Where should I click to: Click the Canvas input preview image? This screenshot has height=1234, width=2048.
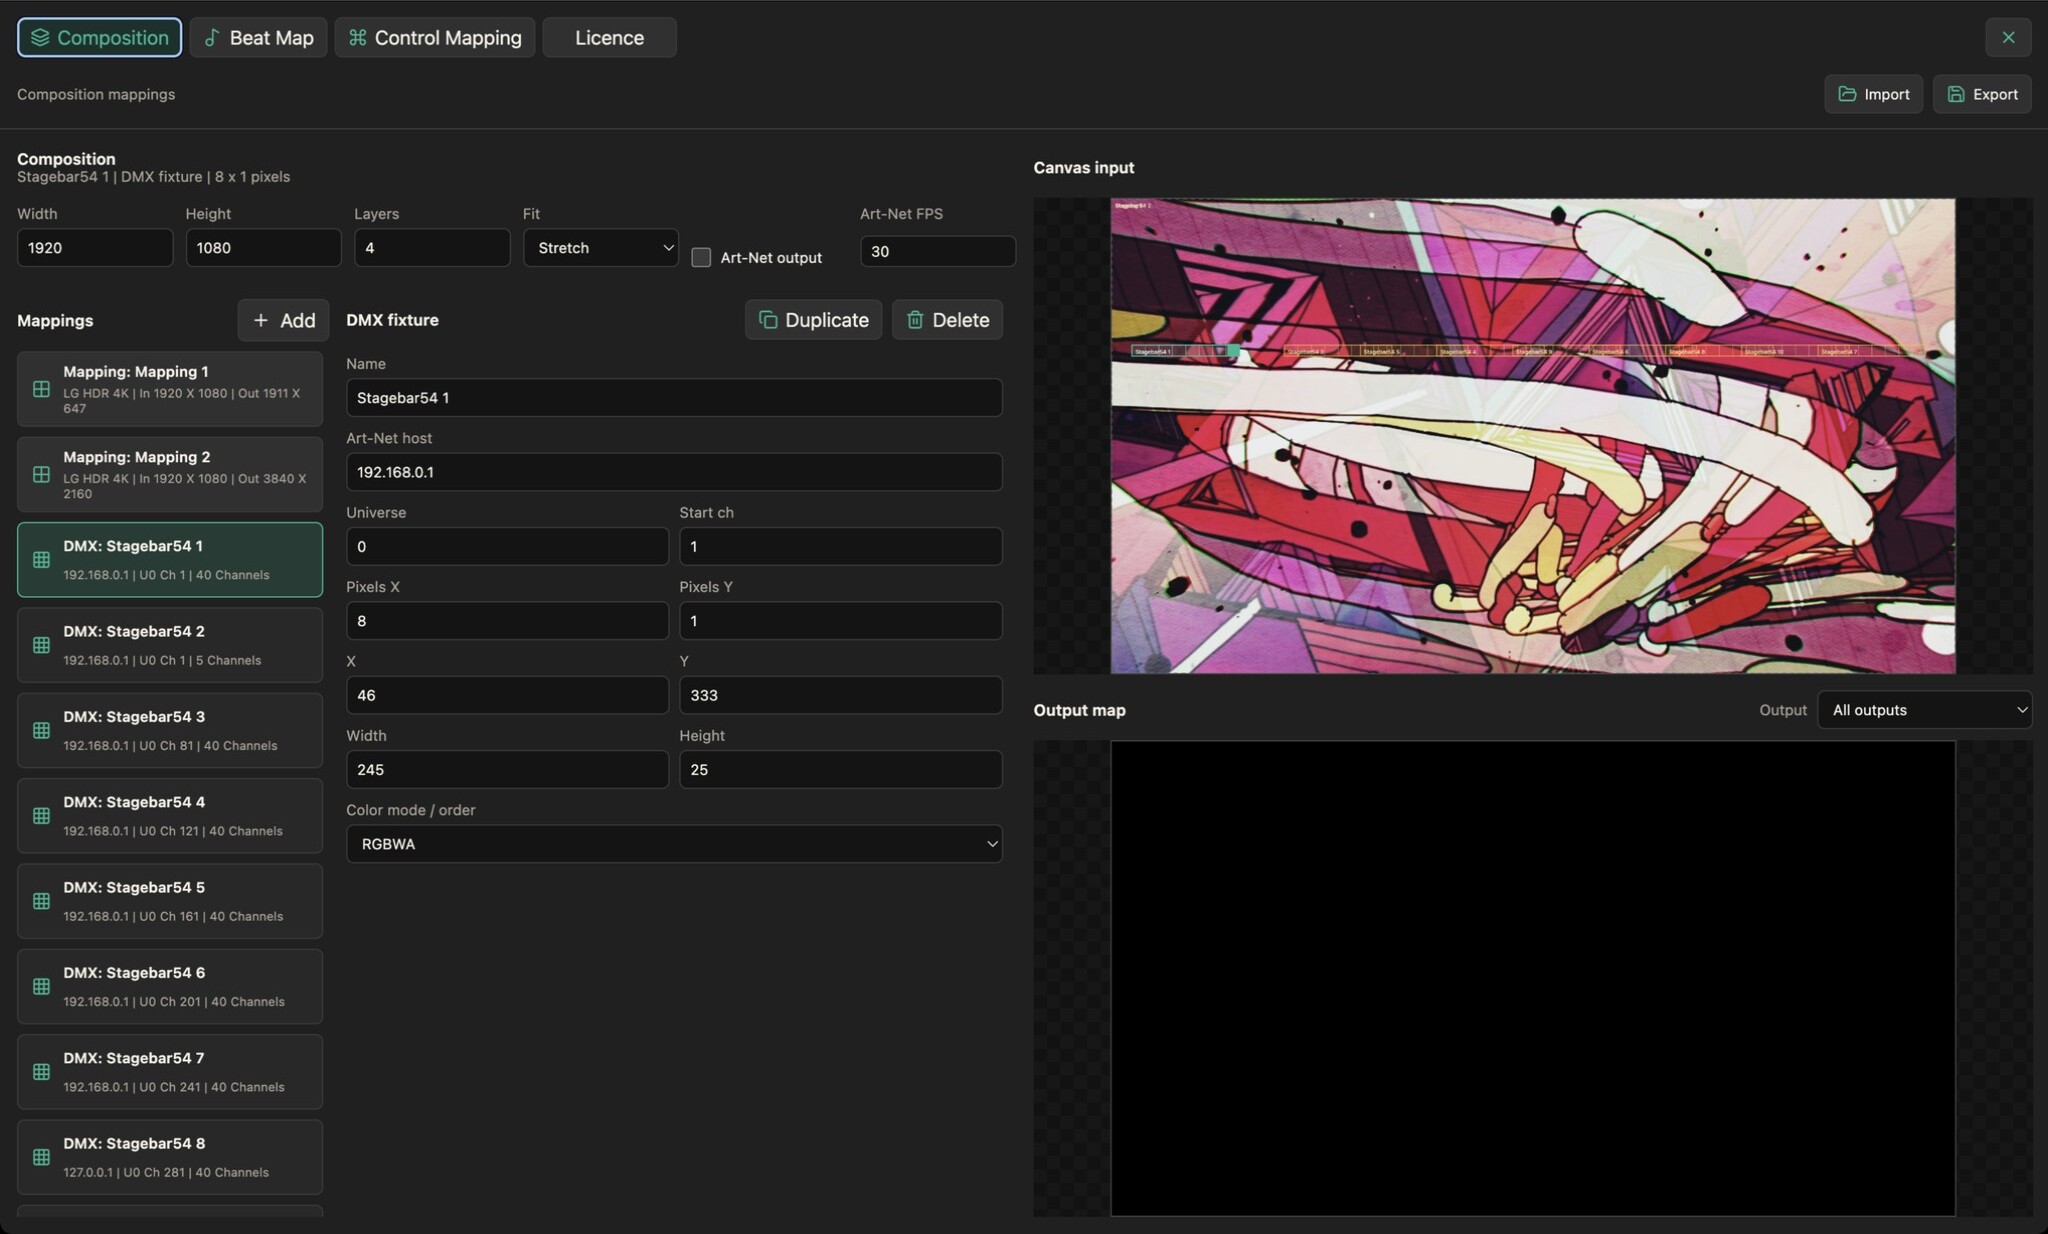point(1532,436)
